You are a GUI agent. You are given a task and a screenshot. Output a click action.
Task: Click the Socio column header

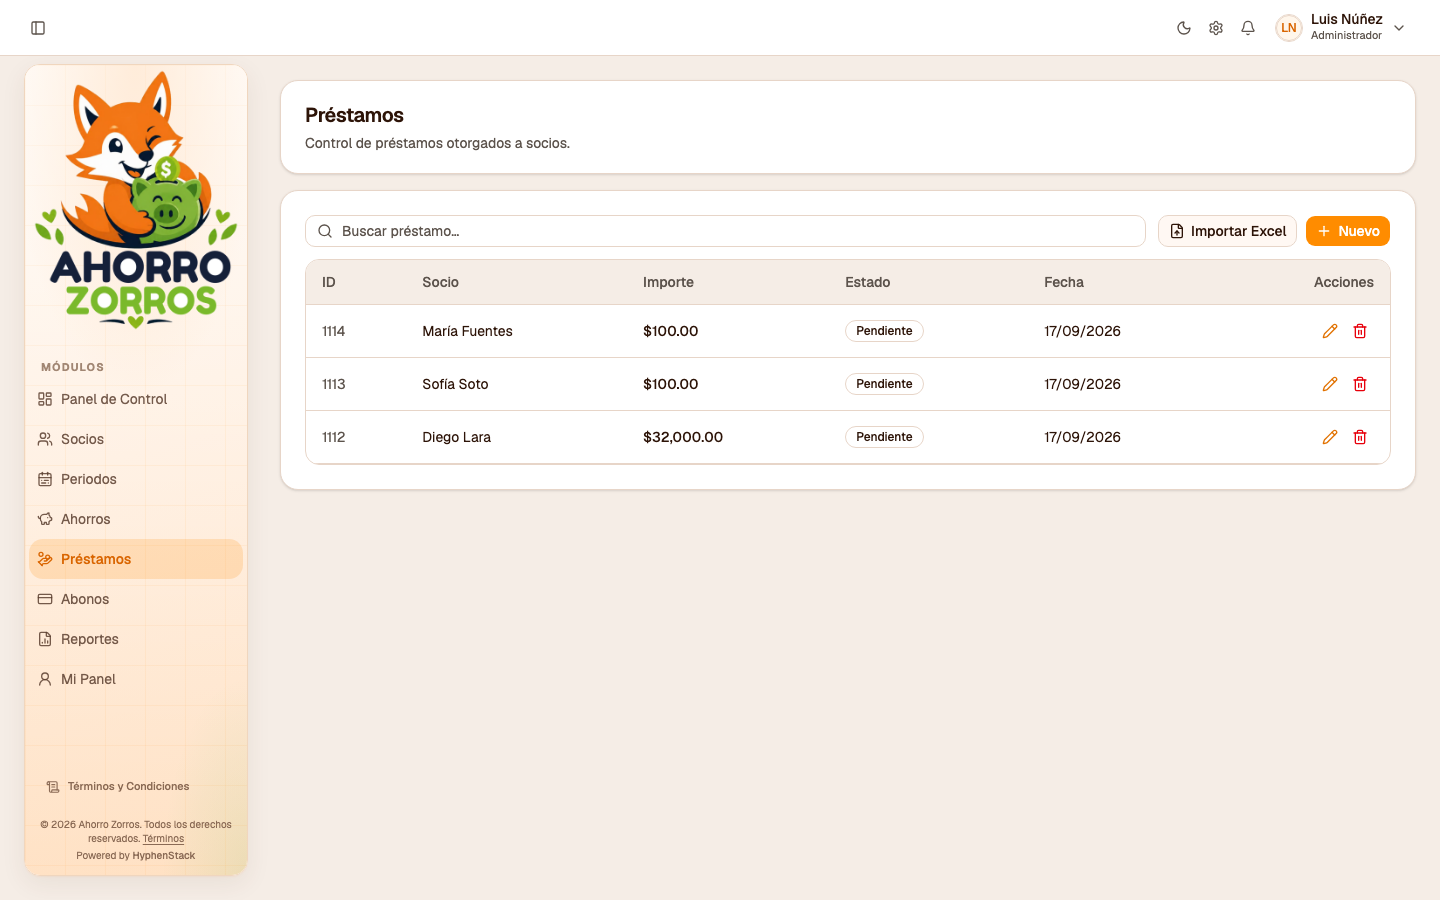point(440,282)
